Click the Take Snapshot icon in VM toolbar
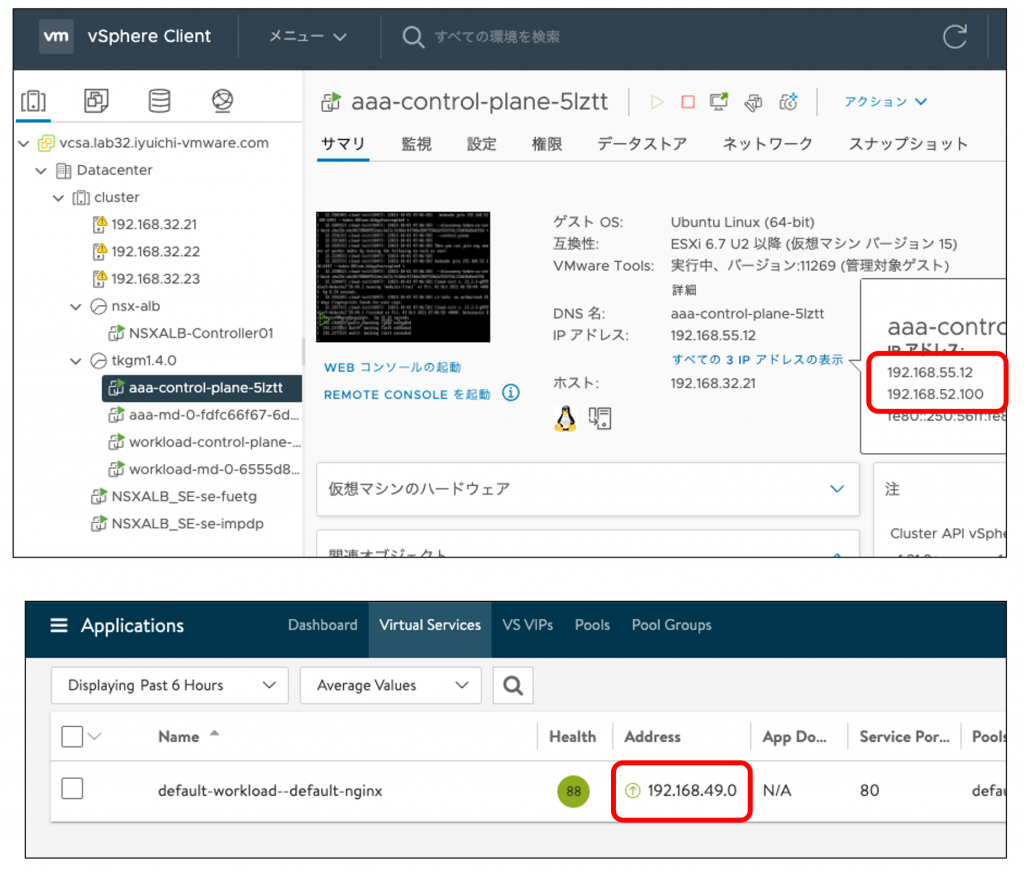The width and height of the screenshot is (1024, 870). [x=788, y=102]
